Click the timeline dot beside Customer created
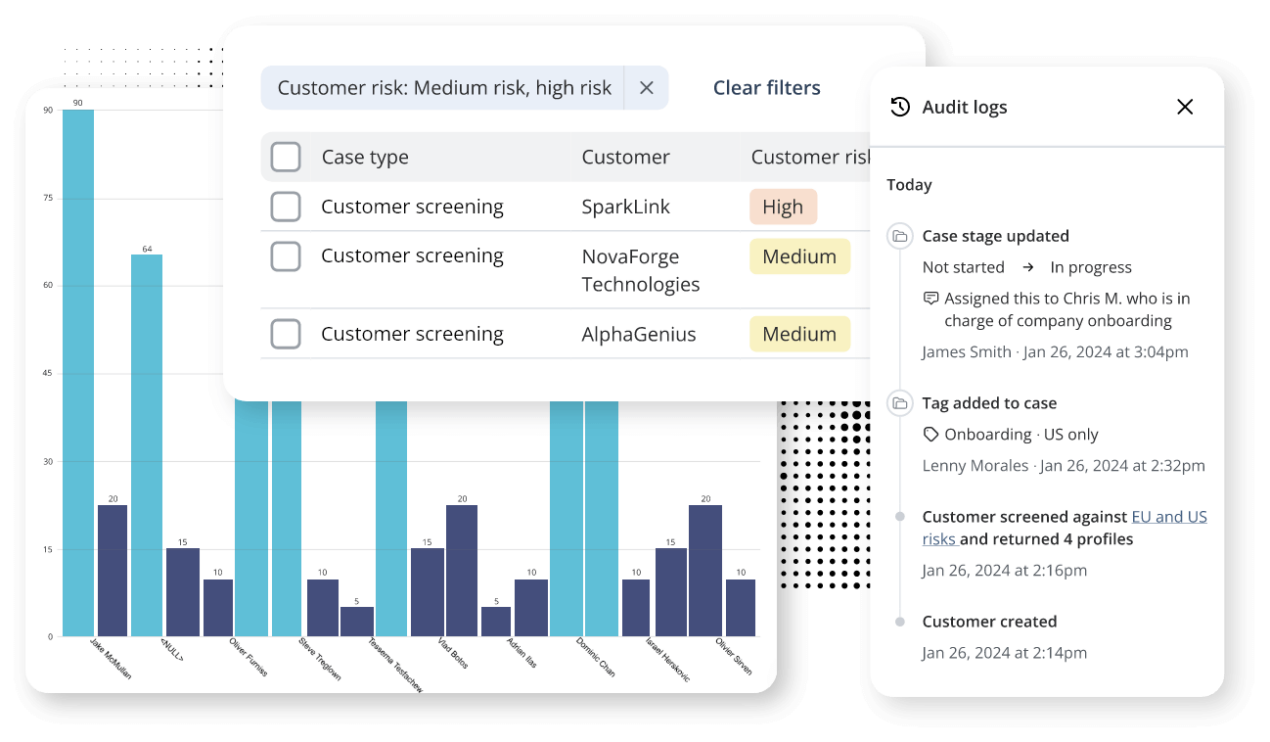 pos(900,621)
